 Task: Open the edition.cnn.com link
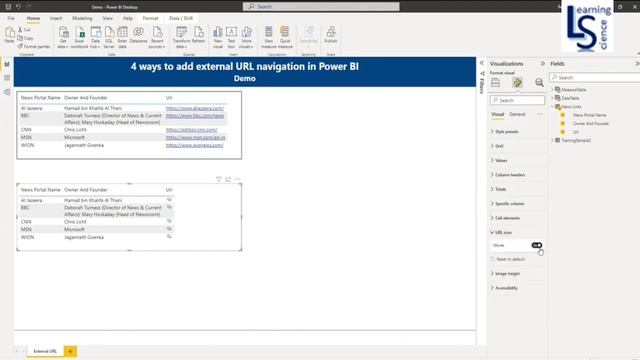click(191, 130)
